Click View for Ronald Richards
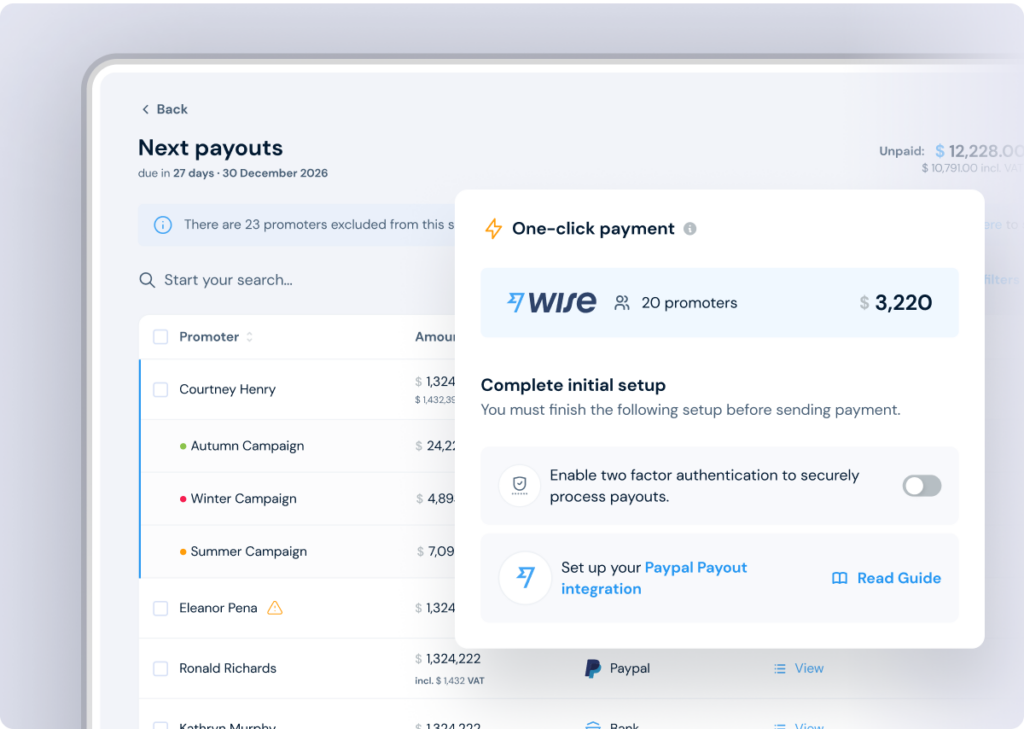The width and height of the screenshot is (1024, 729). point(808,668)
